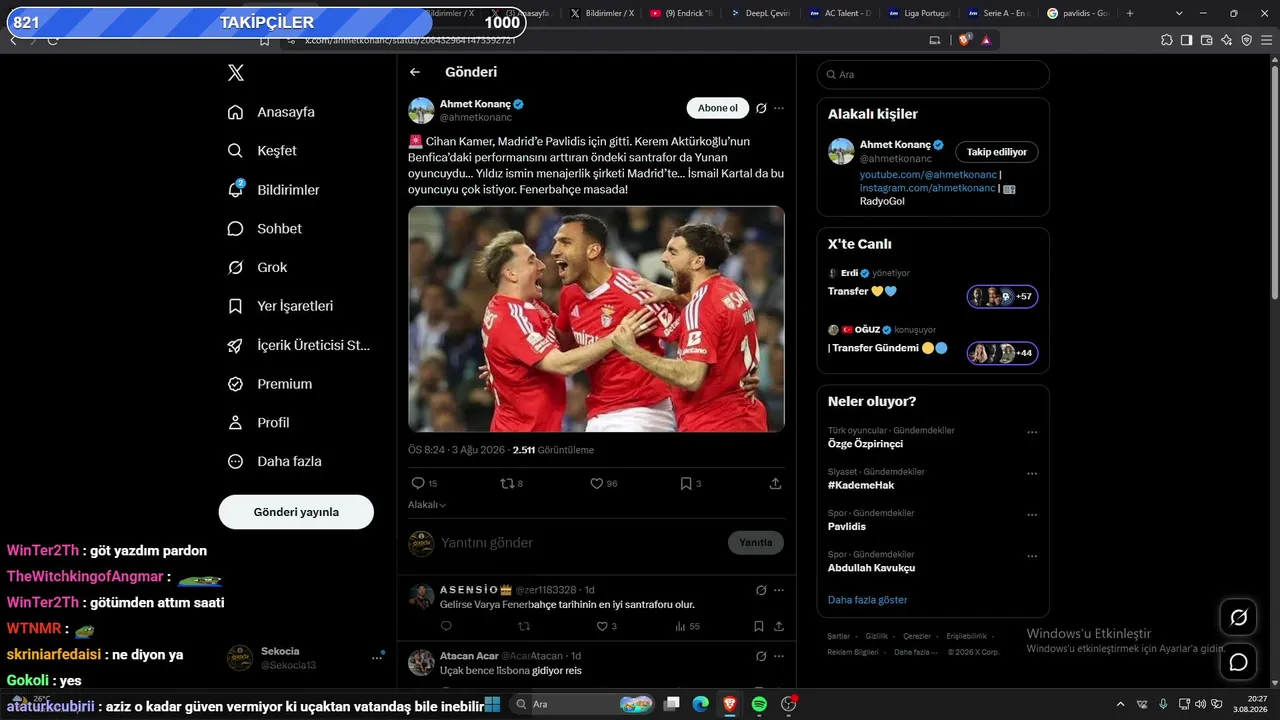Open İçerik Üreticisi Stüdyosu
Screen dimensions: 1280x720
[x=299, y=345]
